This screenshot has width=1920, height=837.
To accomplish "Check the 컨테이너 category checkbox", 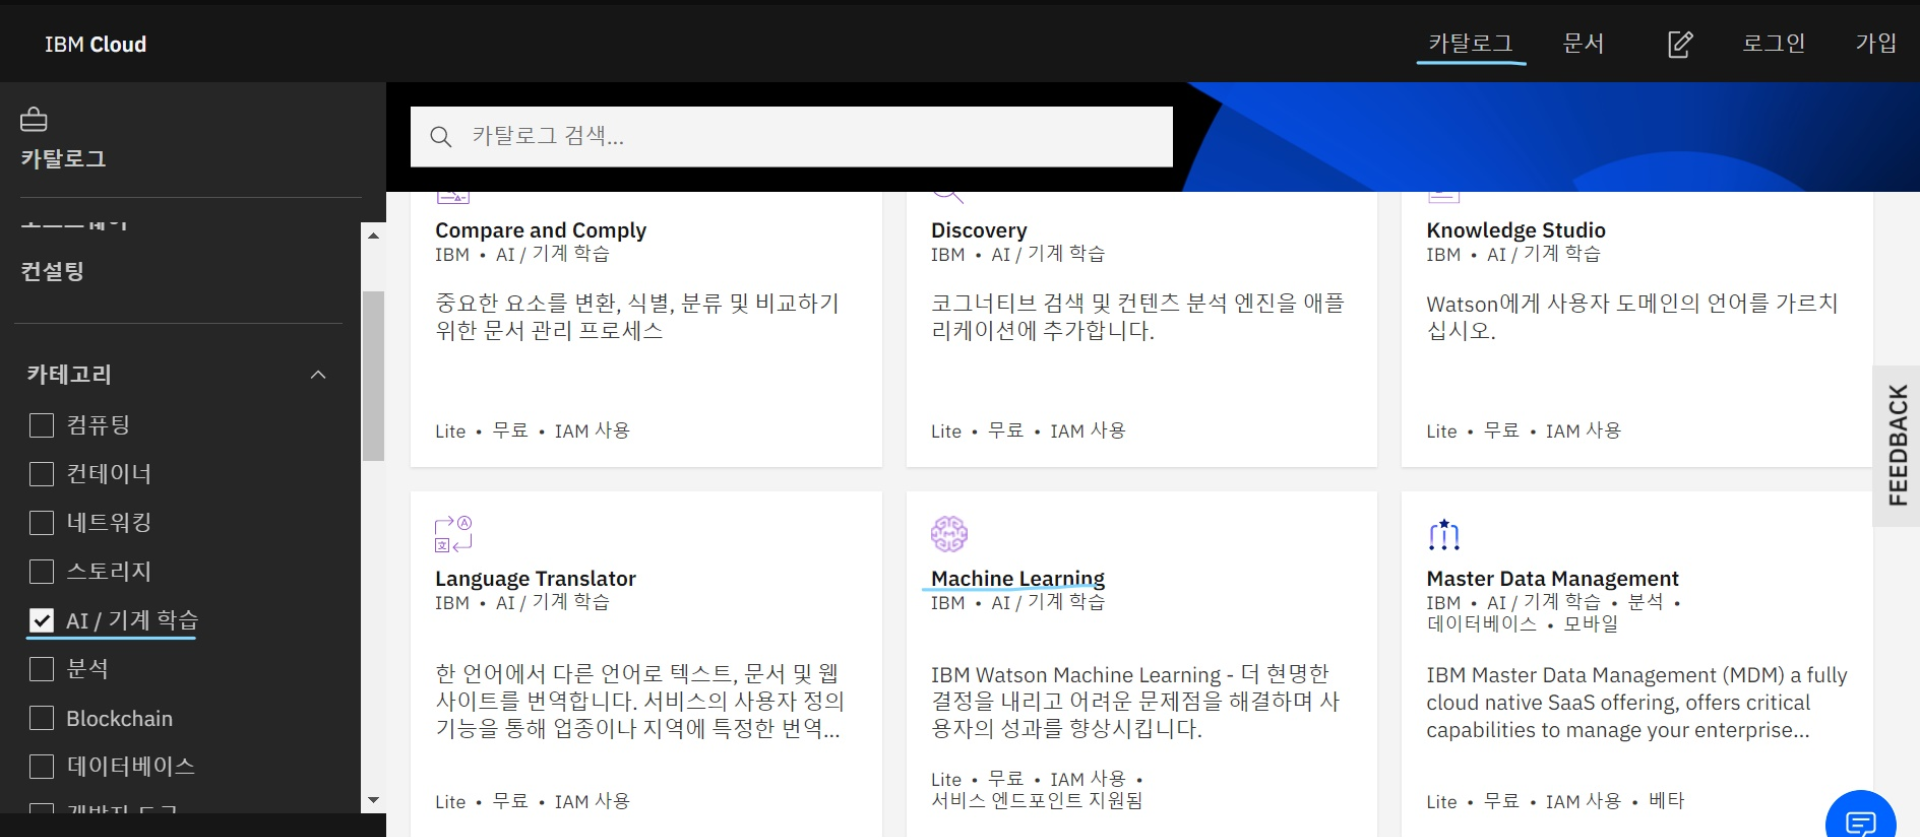I will [x=42, y=474].
